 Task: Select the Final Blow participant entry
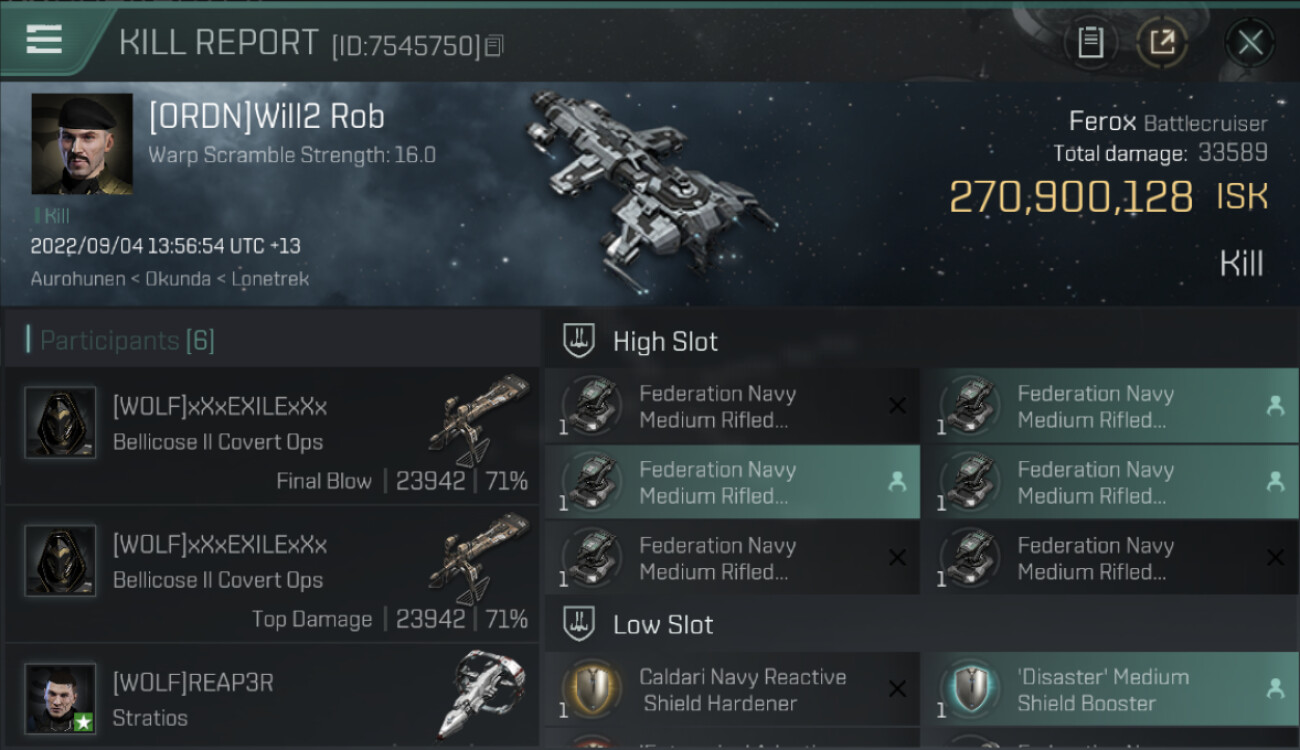[272, 436]
